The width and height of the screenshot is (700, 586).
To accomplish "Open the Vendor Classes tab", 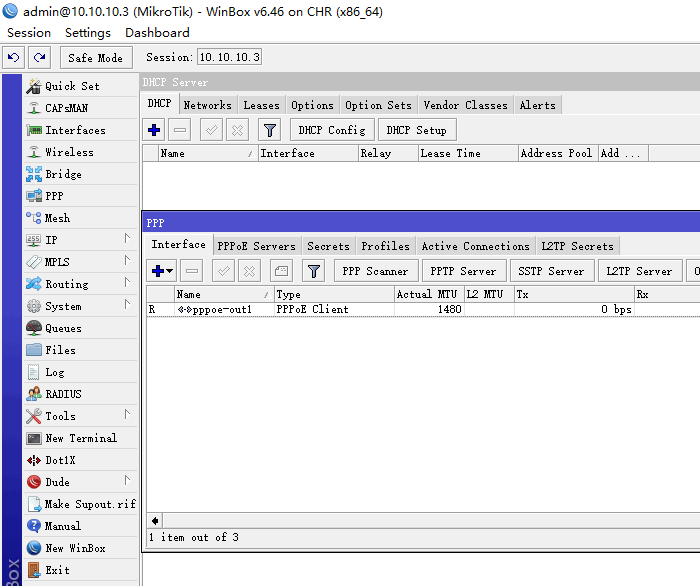I will [466, 105].
